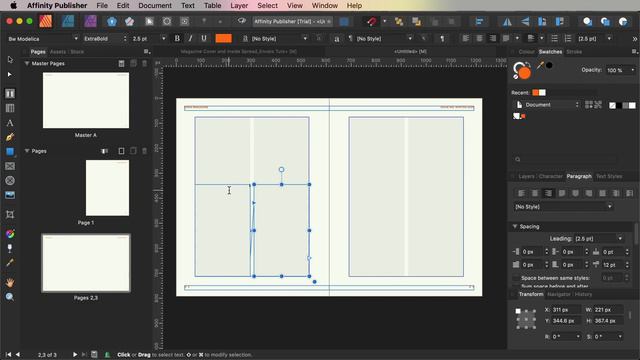Select the Pages 2,3 thumbnail

tap(86, 263)
